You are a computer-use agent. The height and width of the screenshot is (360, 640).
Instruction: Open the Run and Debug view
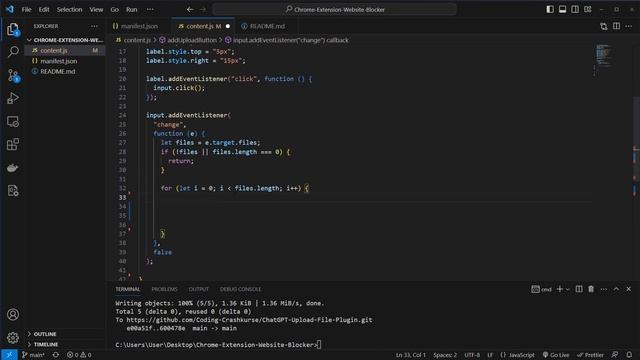[x=13, y=98]
